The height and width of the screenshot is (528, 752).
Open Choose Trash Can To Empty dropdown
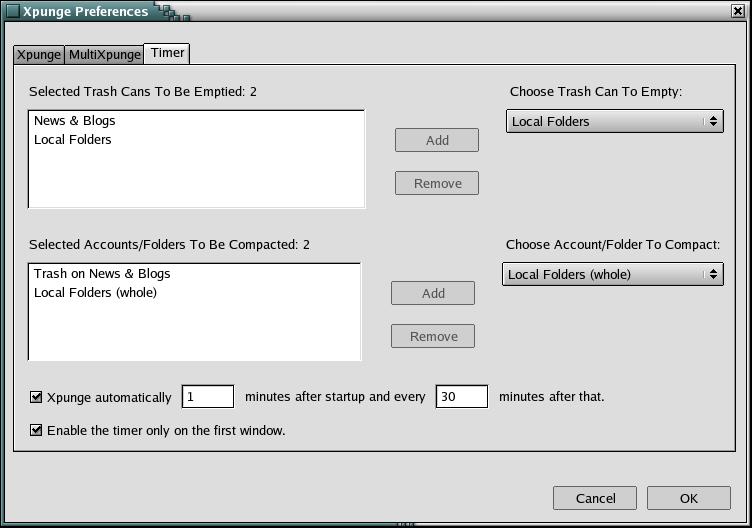614,121
